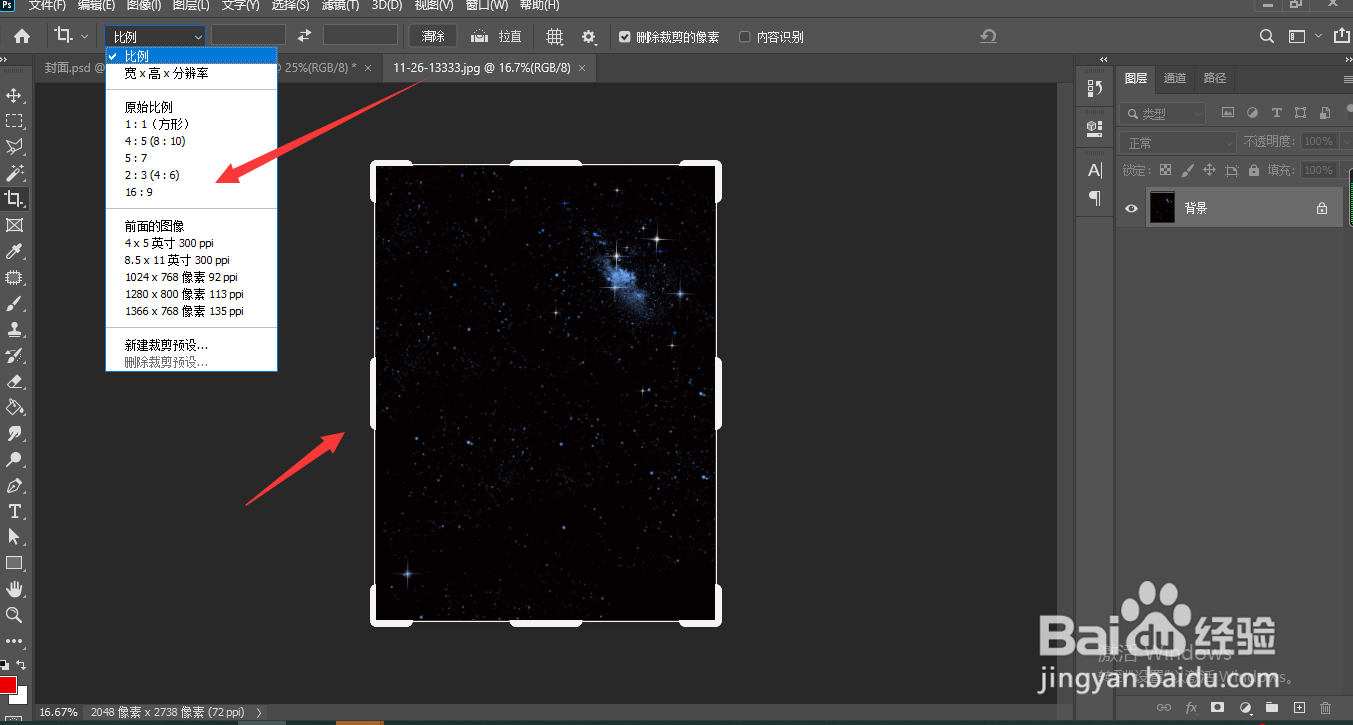Expand the Crop tool preset picker arrow
Image resolution: width=1353 pixels, height=725 pixels.
click(84, 37)
